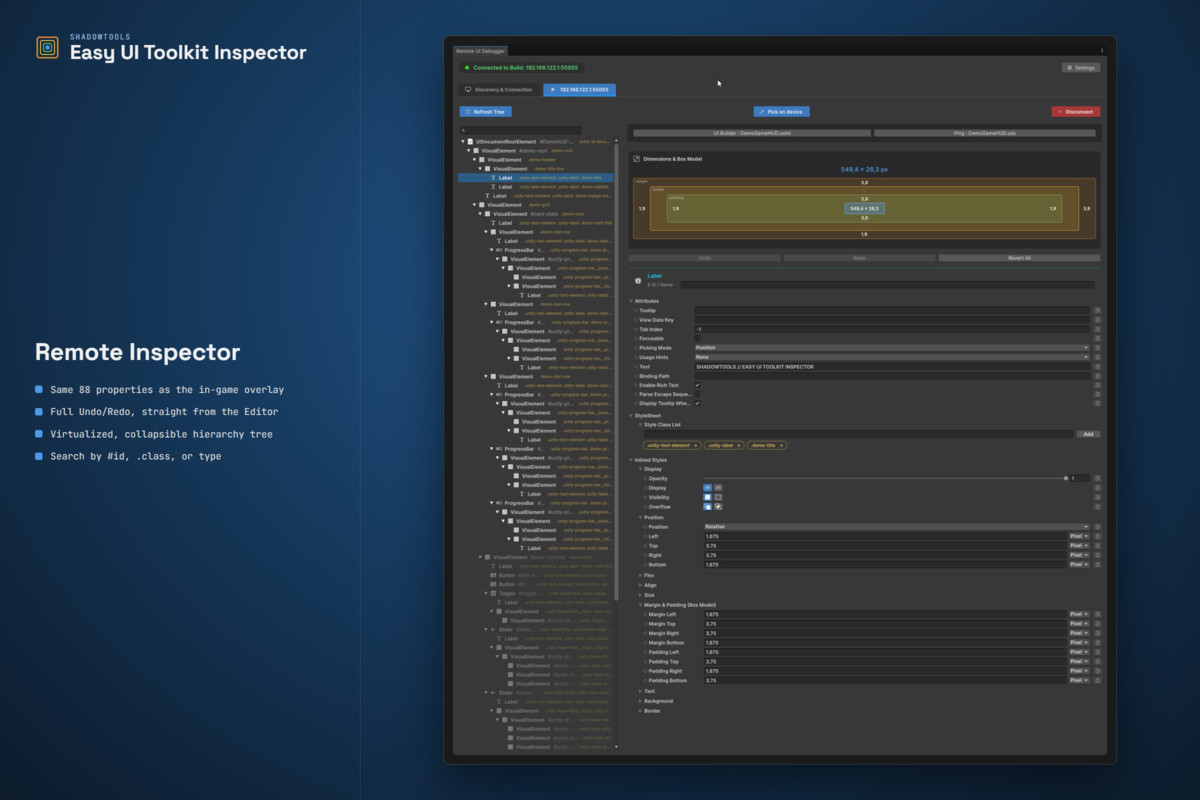Viewport: 1200px width, 800px height.
Task: Click revert icon on Focusable row
Action: 1097,338
